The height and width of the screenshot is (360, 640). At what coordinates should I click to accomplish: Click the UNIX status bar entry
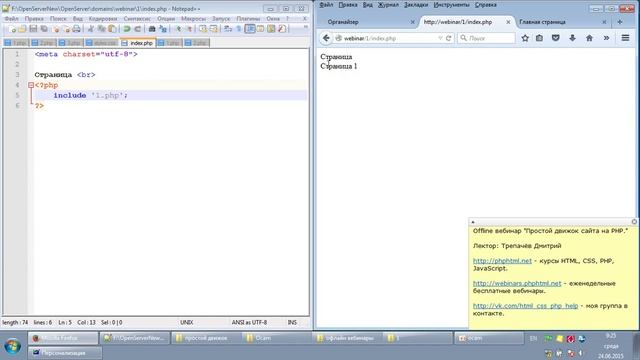[x=187, y=322]
